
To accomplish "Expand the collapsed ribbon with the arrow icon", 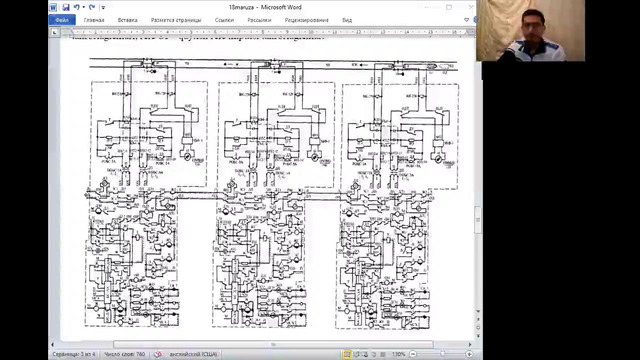I will (x=466, y=20).
